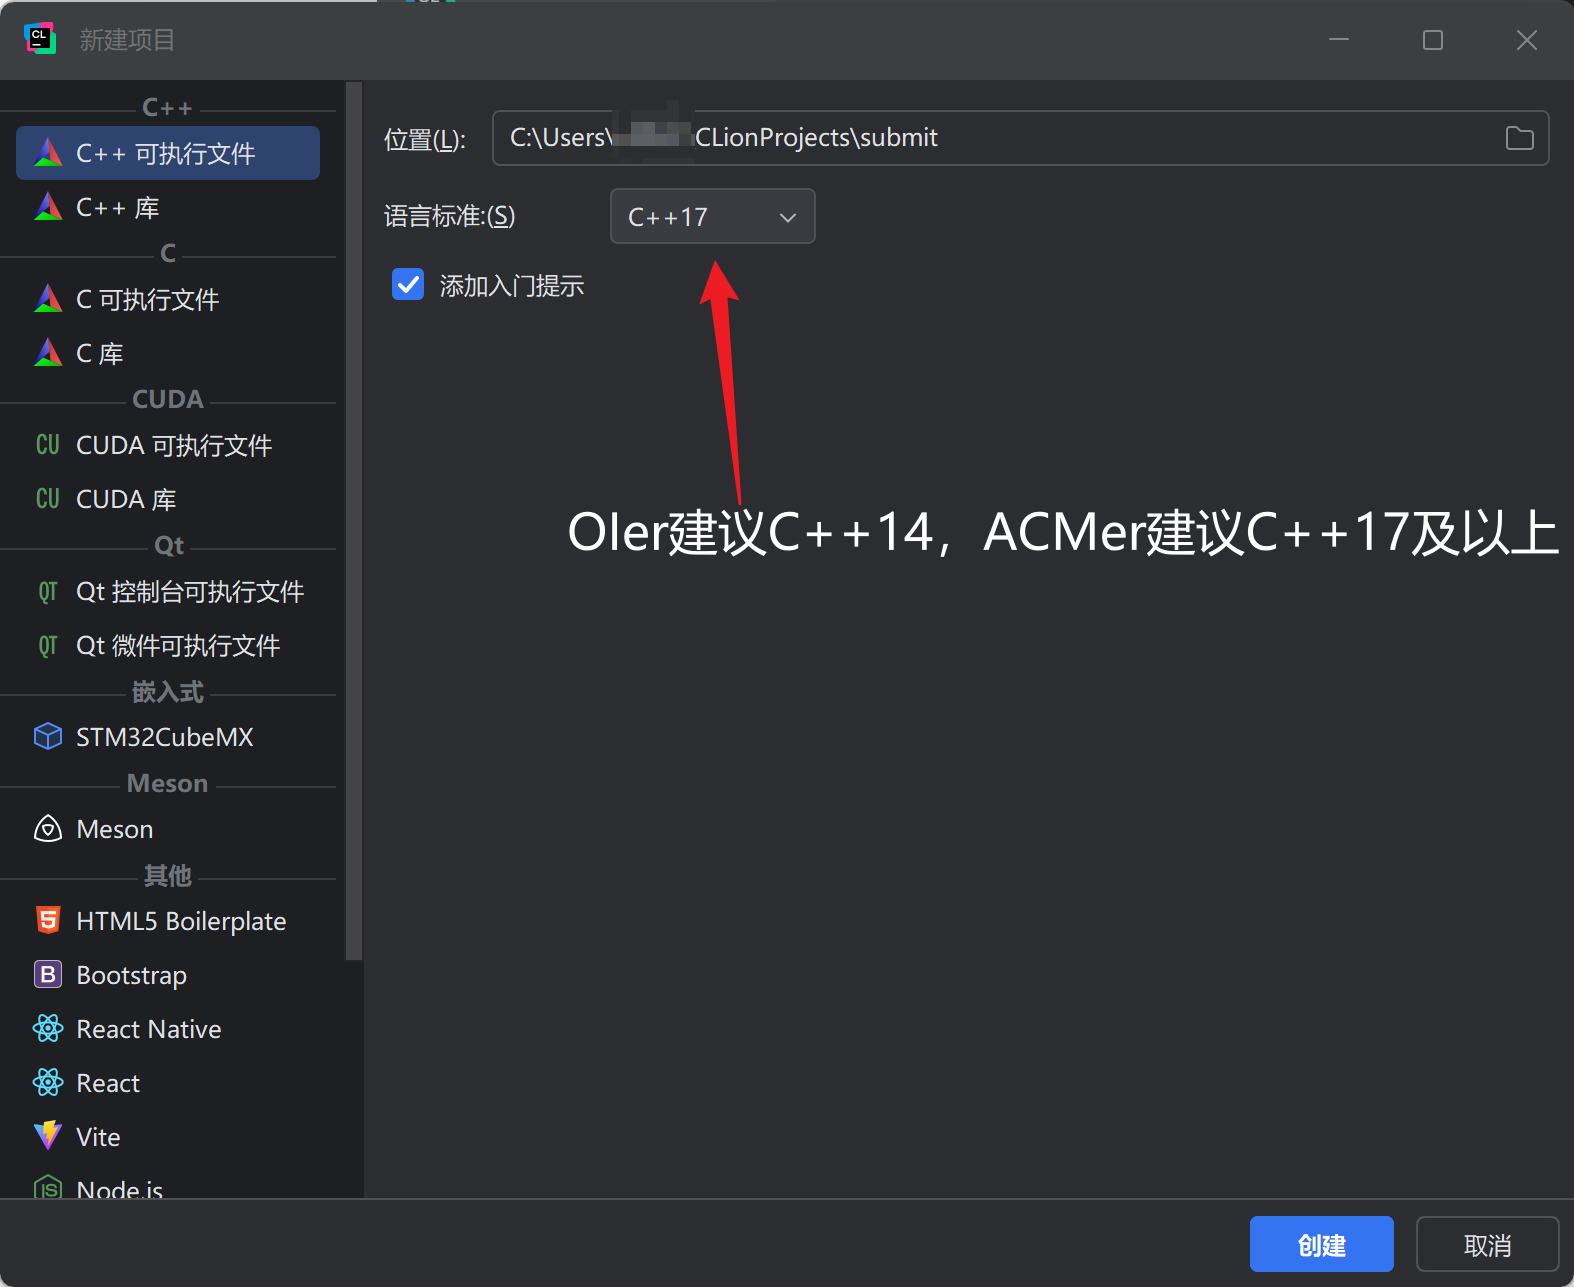Viewport: 1574px width, 1287px height.
Task: Close the 新建项目 dialog window
Action: point(1526,40)
